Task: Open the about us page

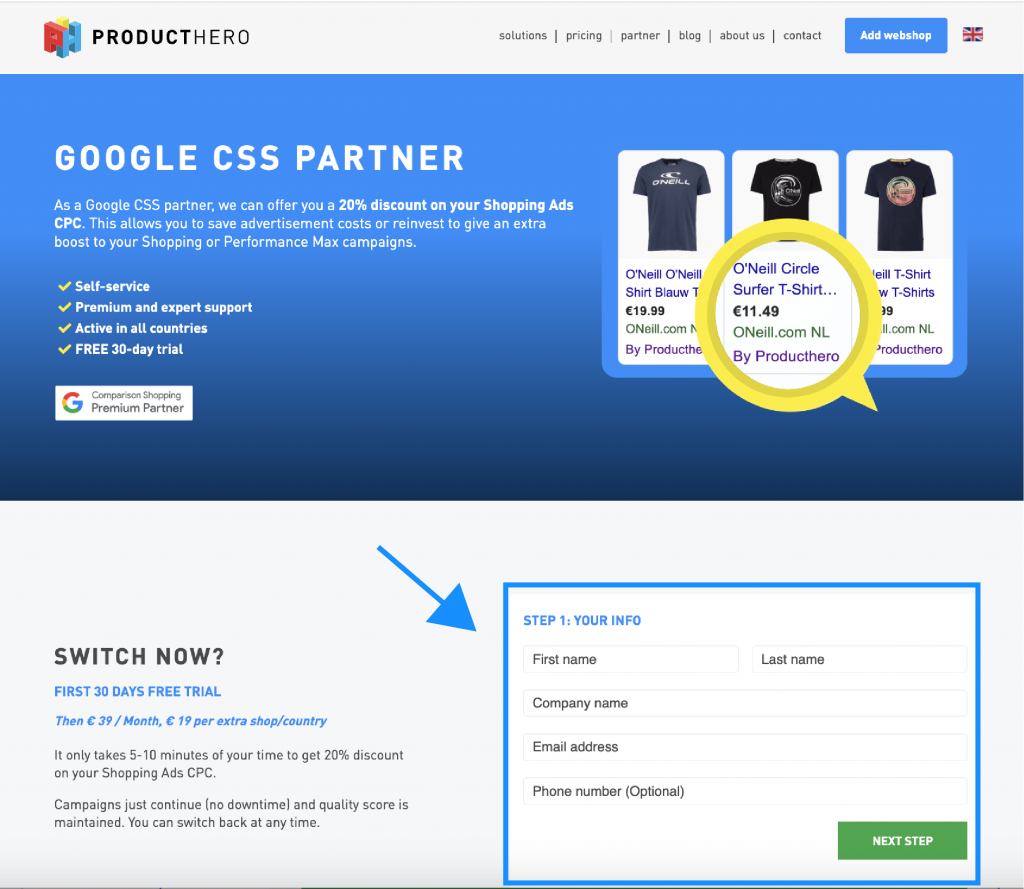Action: coord(742,36)
